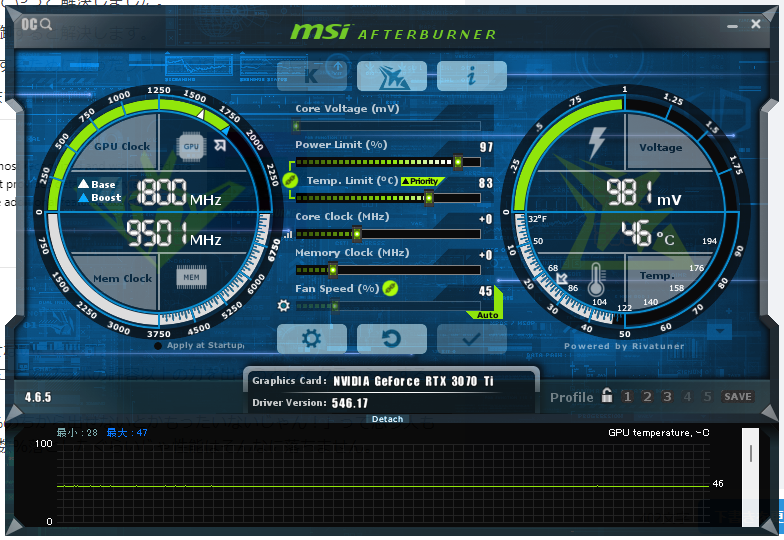
Task: Click the Temp. Limit value 83
Action: (486, 183)
